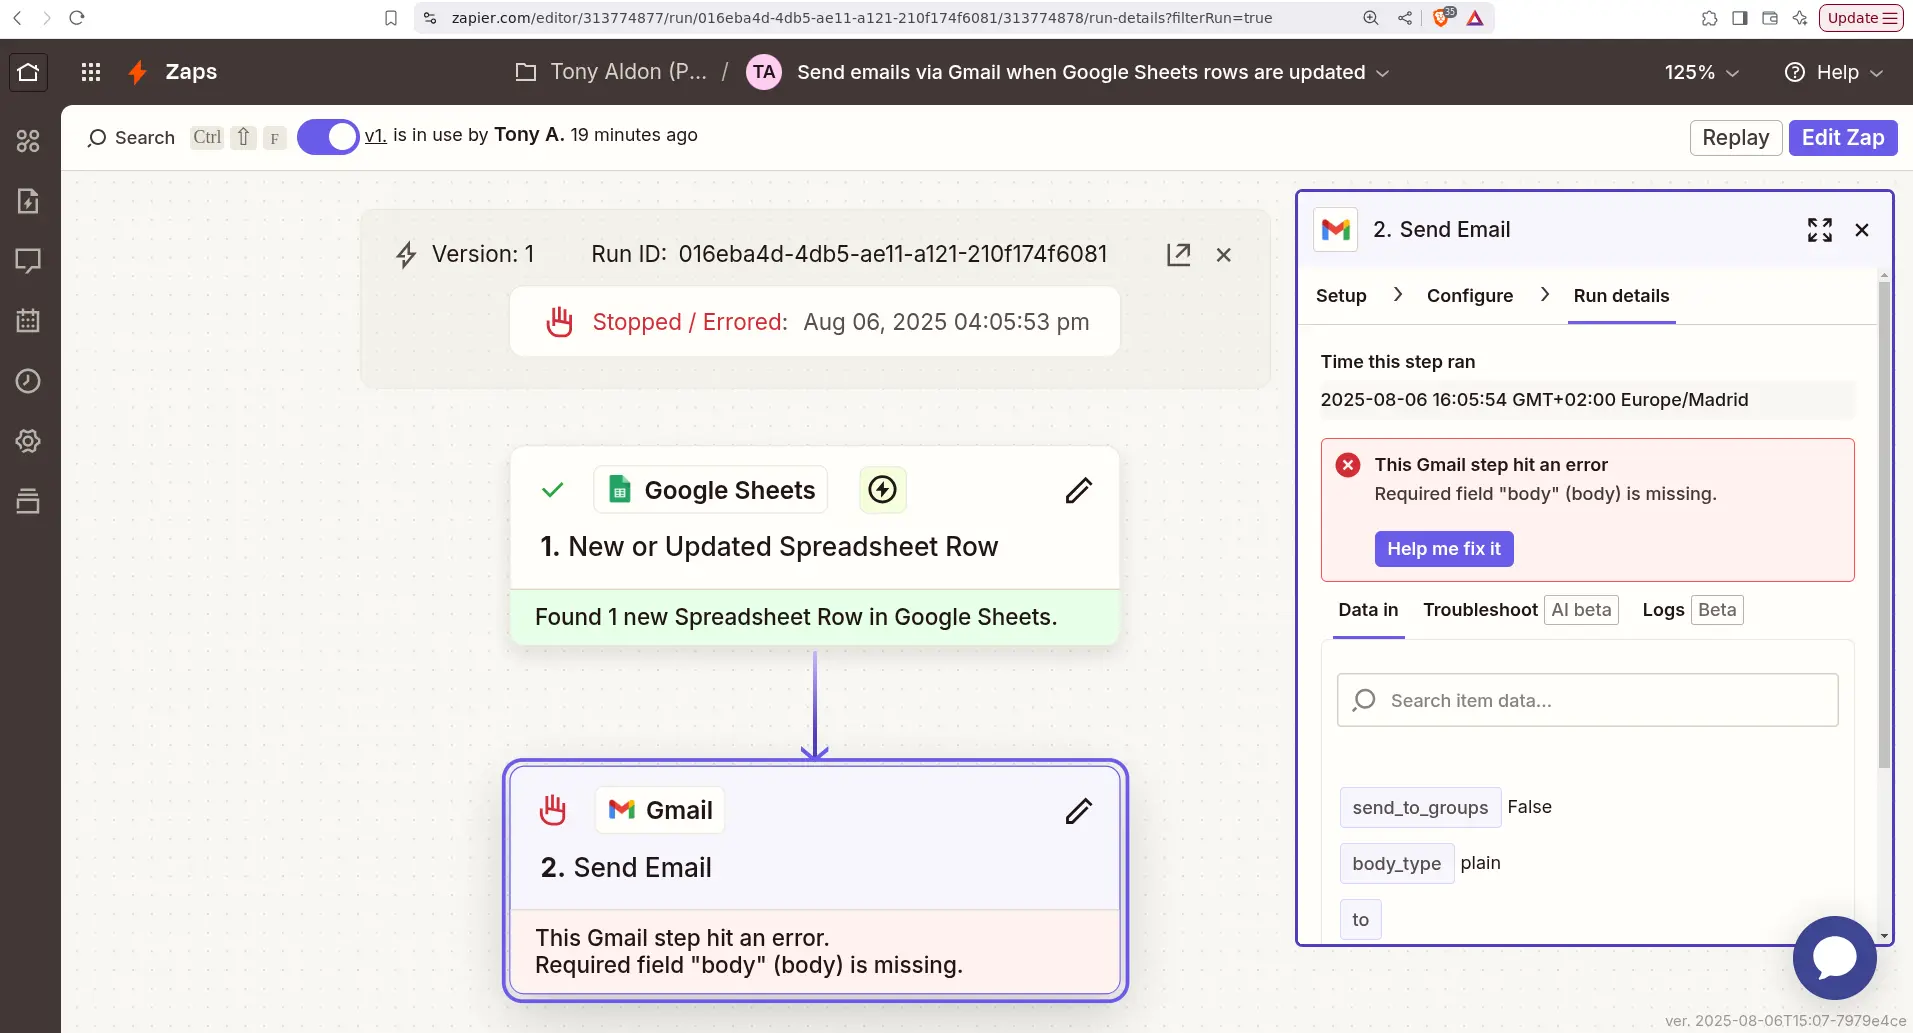Open the run in a new tab icon
The width and height of the screenshot is (1913, 1033).
pyautogui.click(x=1180, y=254)
